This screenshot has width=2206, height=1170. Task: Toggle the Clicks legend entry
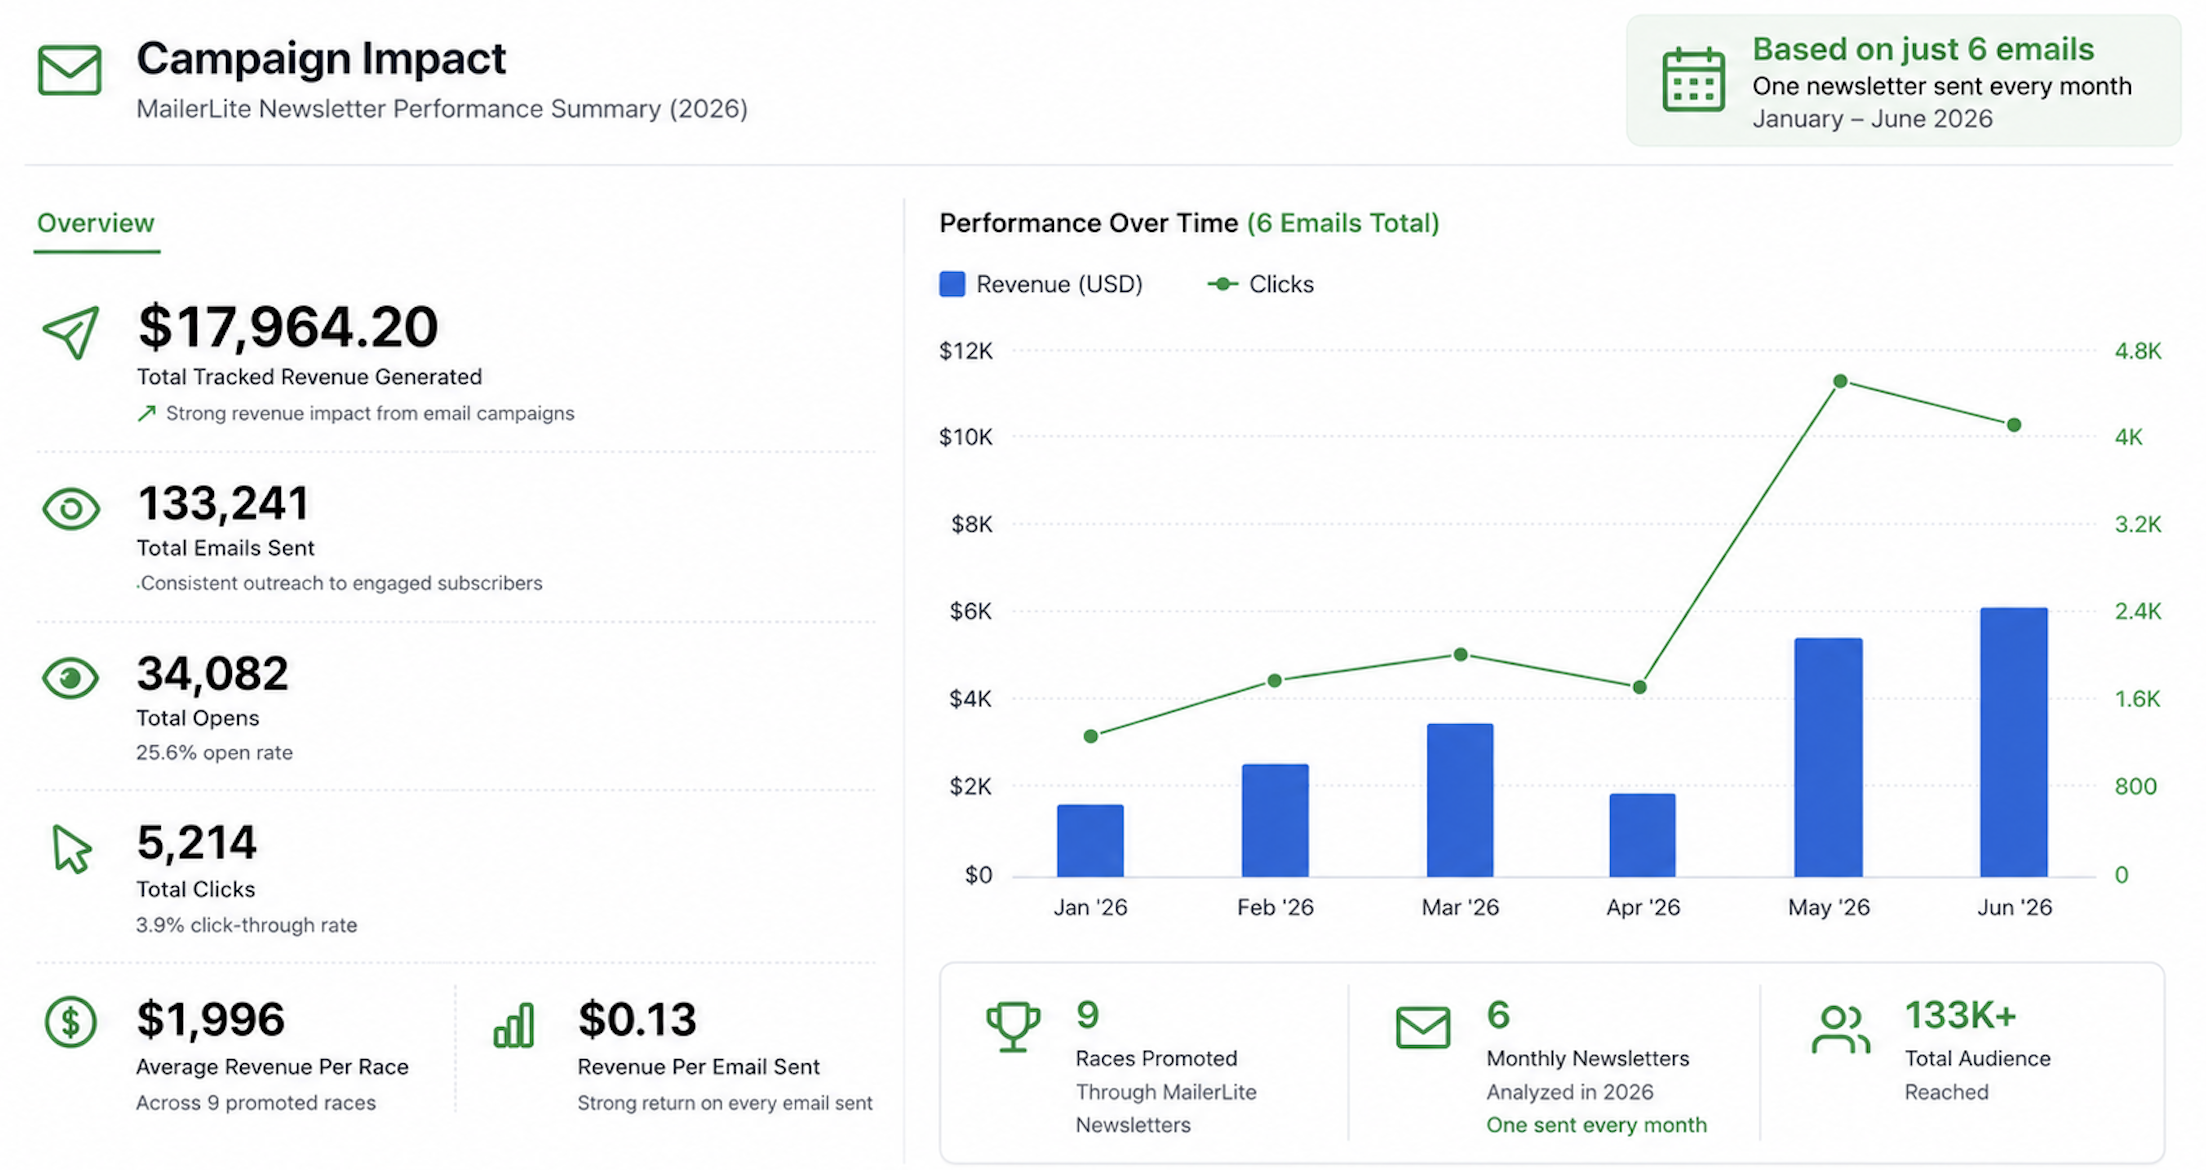[x=1261, y=284]
